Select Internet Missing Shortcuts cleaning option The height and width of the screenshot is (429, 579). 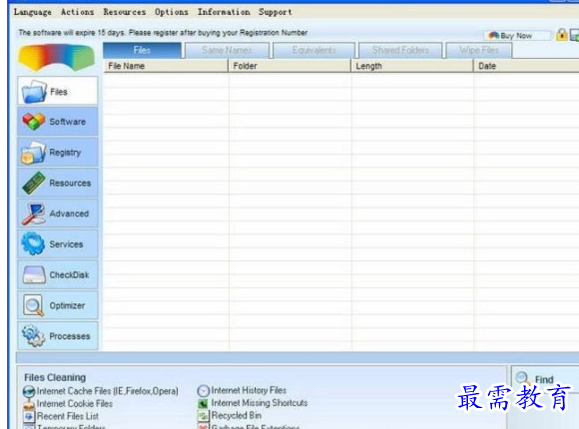253,403
